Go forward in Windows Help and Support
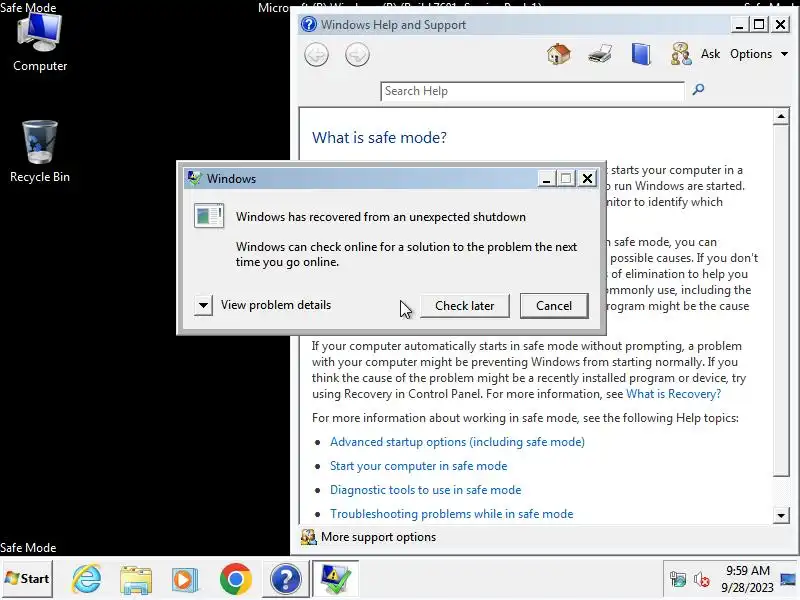 click(x=357, y=55)
